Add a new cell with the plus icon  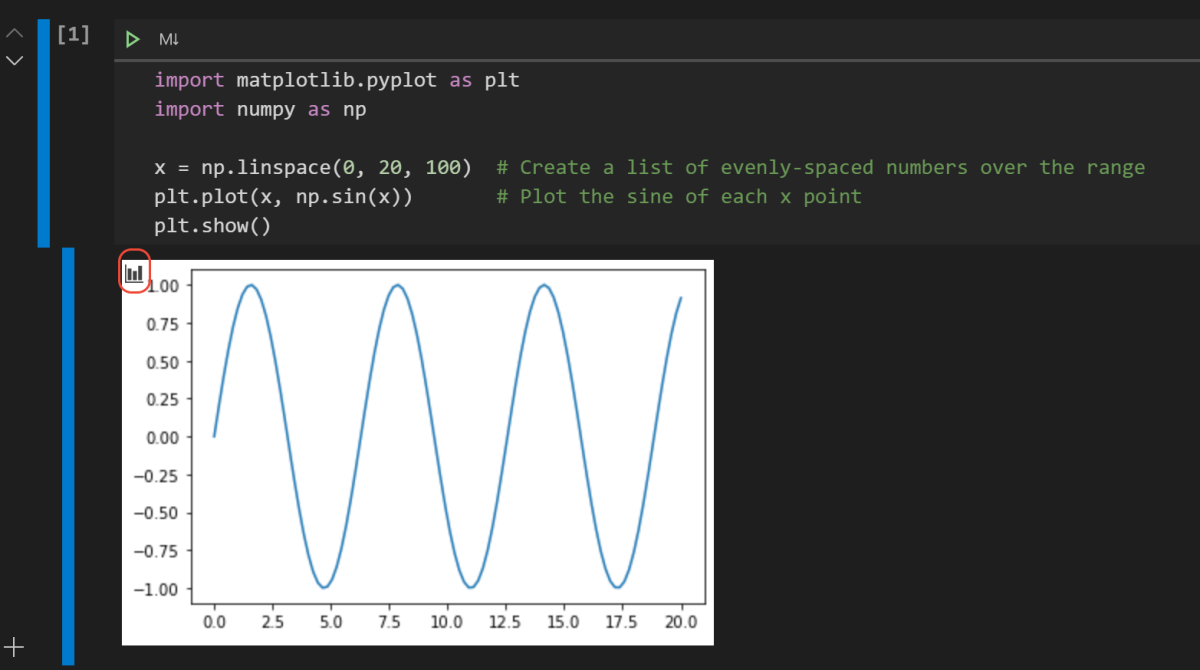(x=14, y=647)
